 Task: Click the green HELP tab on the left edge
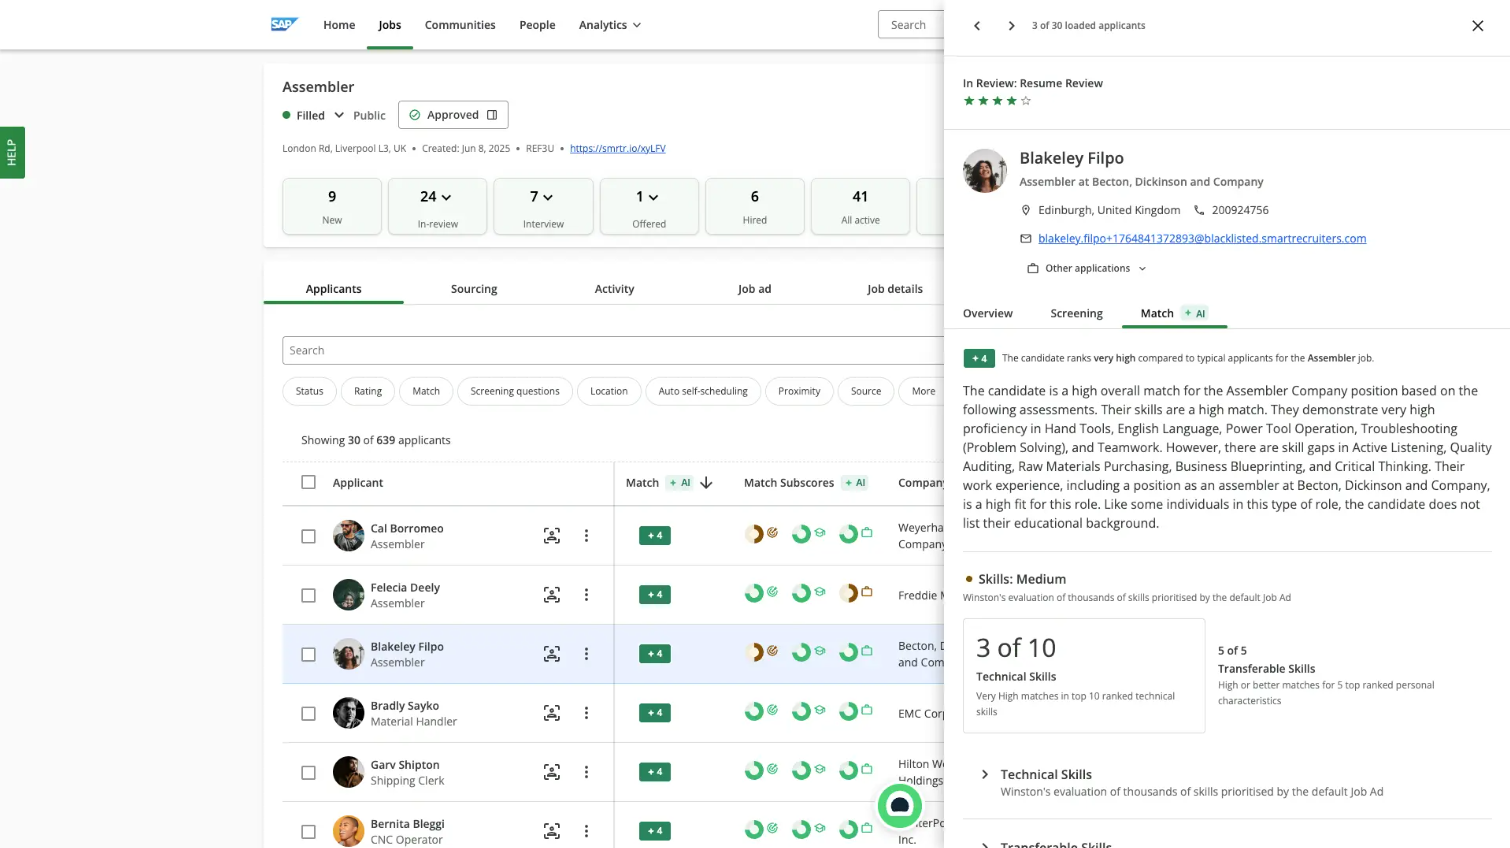[x=12, y=152]
